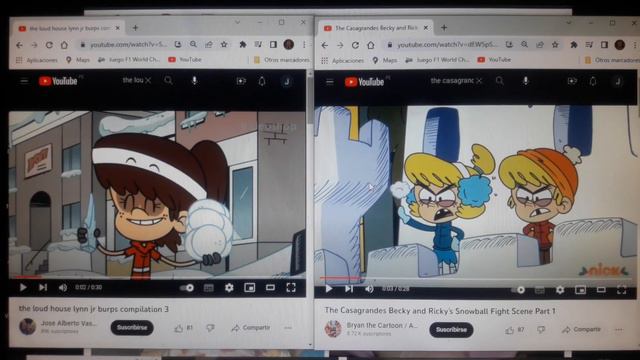Image resolution: width=640 pixels, height=360 pixels.
Task: Open more actions under right video
Action: click(x=619, y=330)
